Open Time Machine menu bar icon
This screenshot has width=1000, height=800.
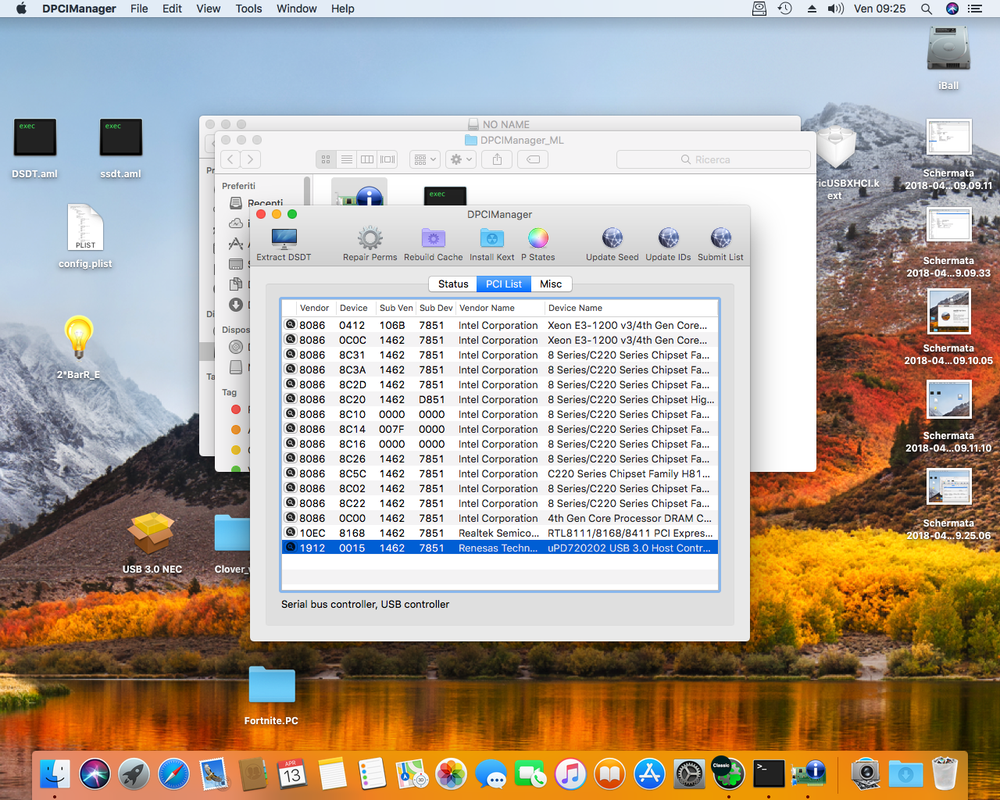(785, 8)
